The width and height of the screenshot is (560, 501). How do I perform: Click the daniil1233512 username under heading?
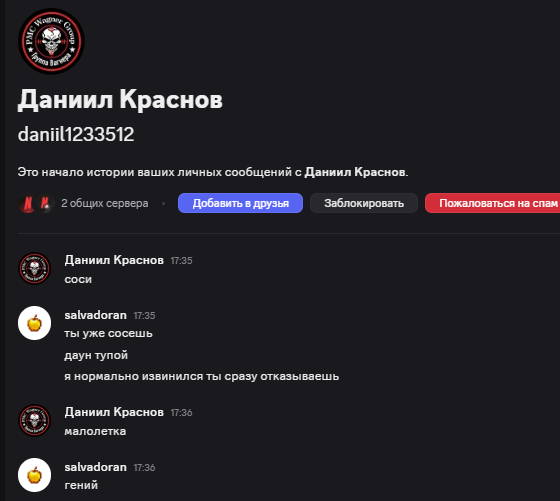[x=76, y=135]
